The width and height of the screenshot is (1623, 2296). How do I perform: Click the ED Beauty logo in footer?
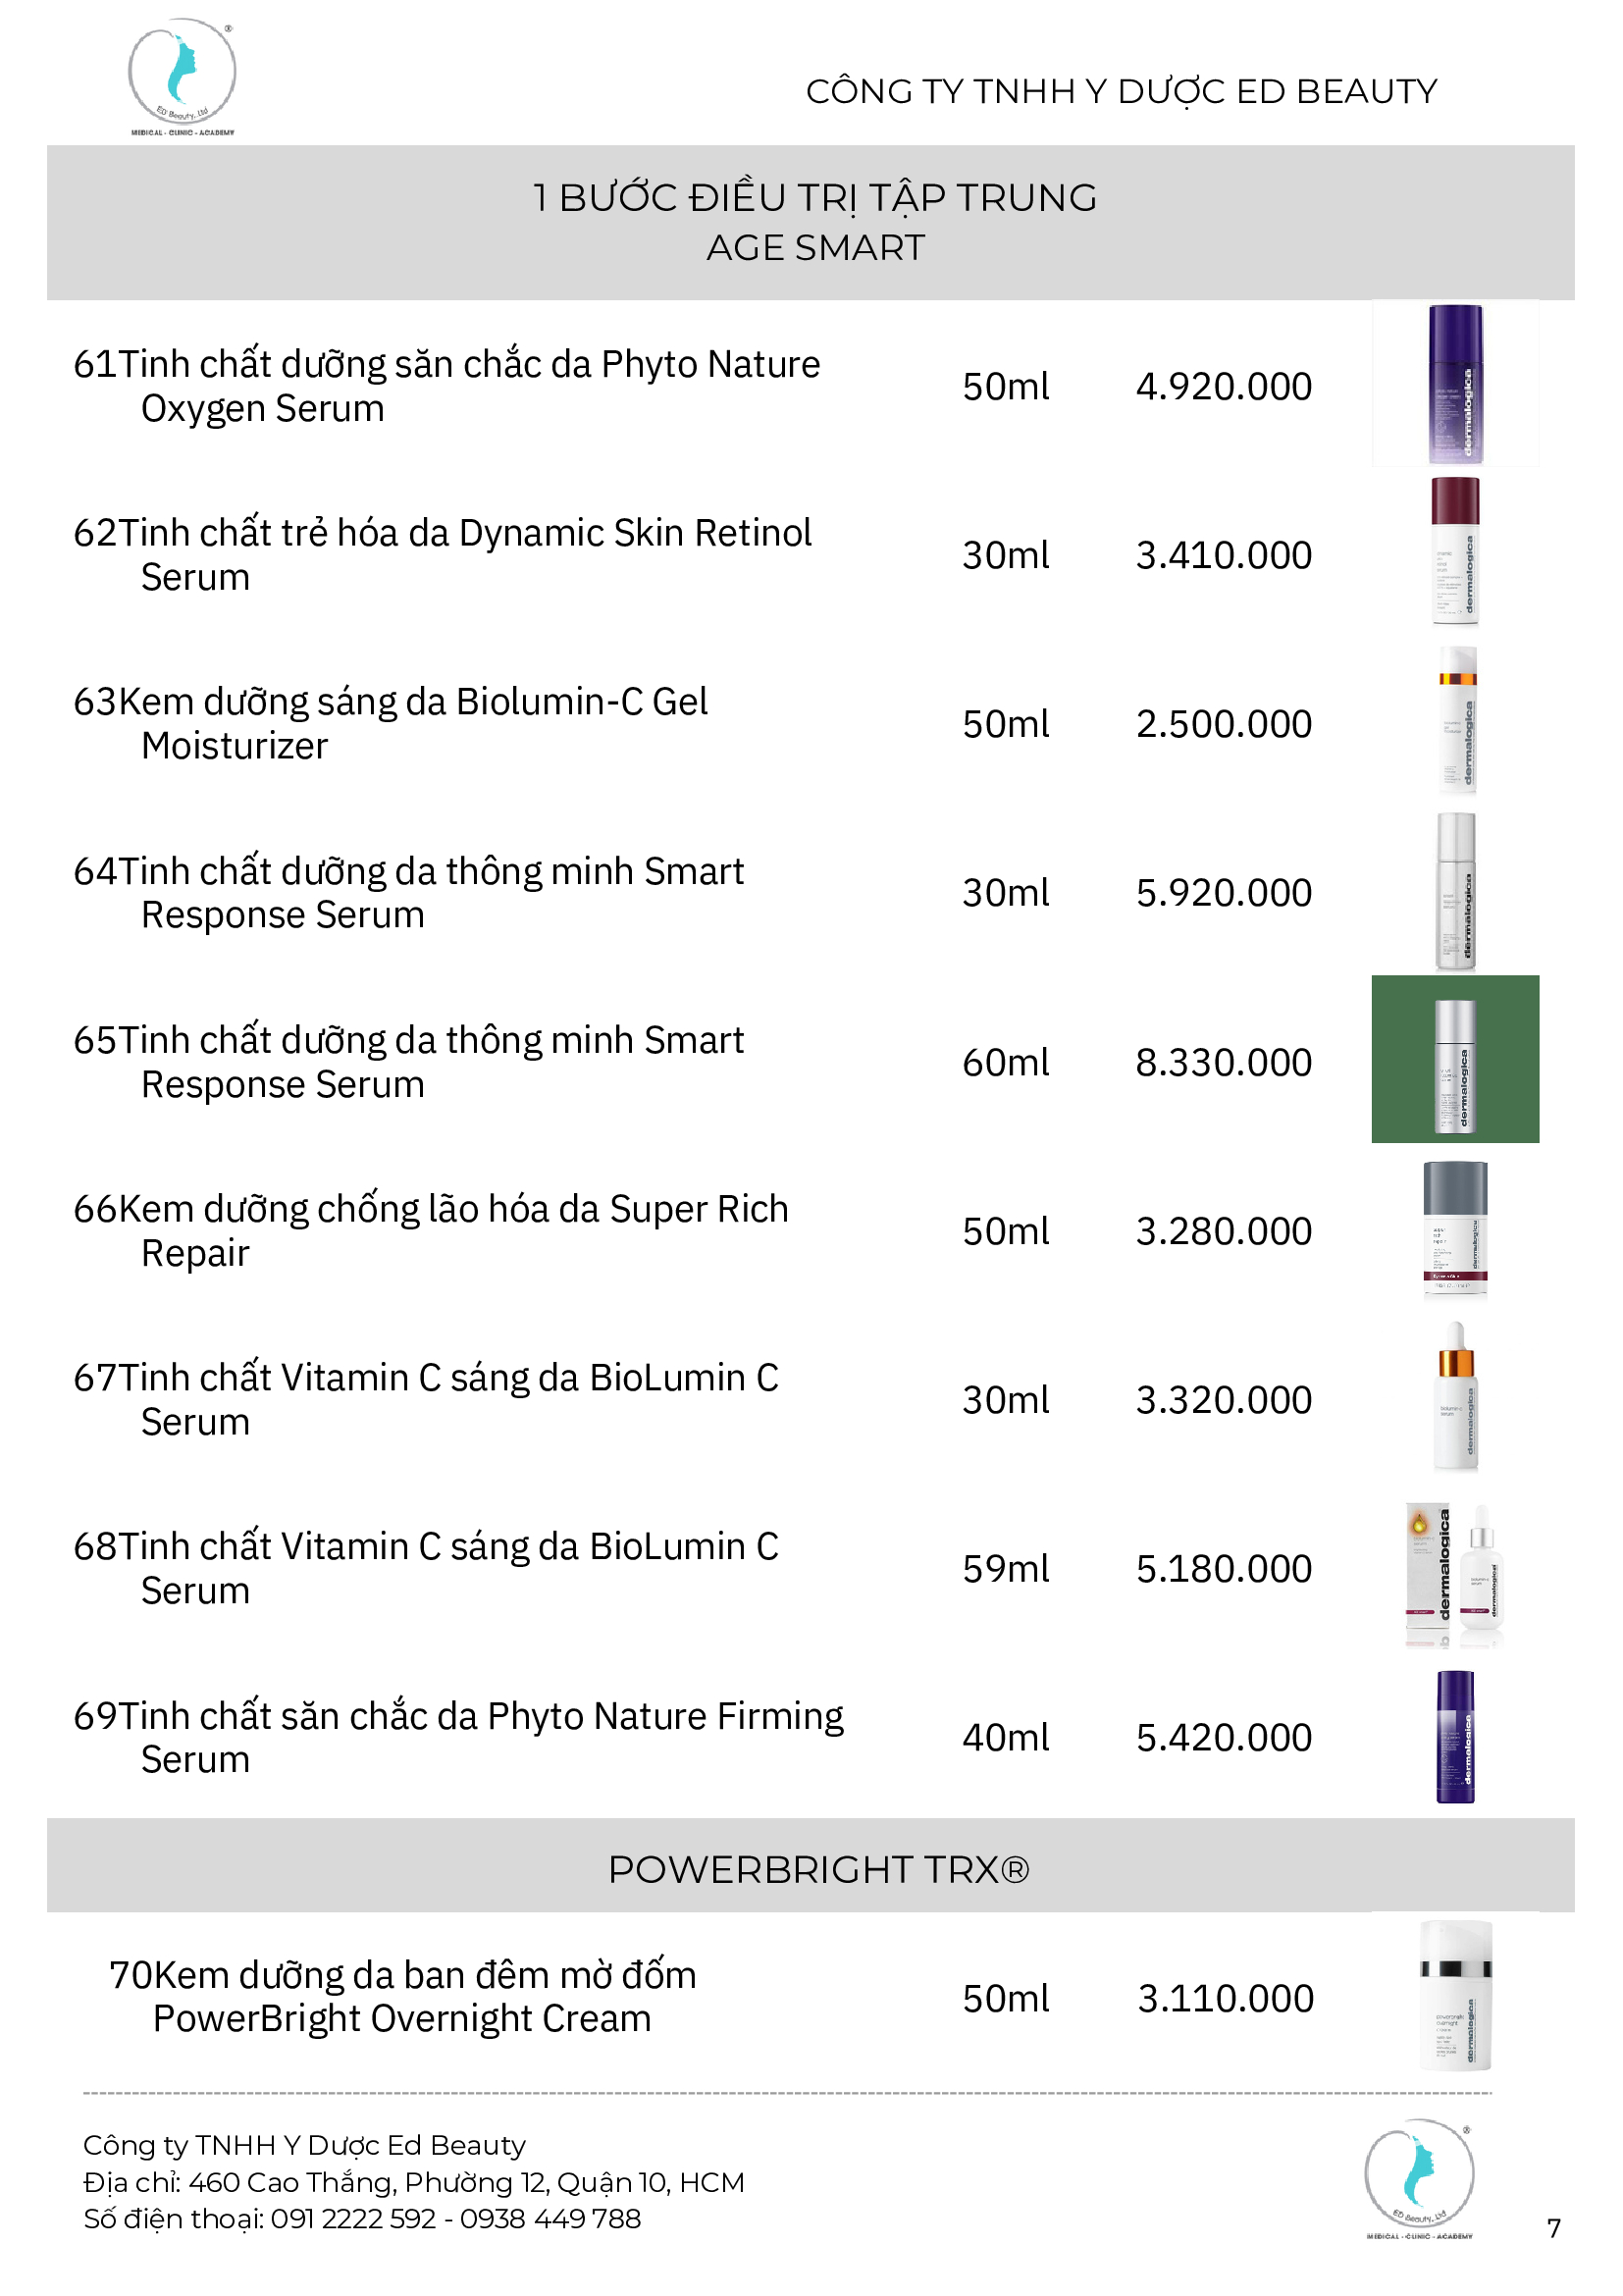click(x=1419, y=2180)
